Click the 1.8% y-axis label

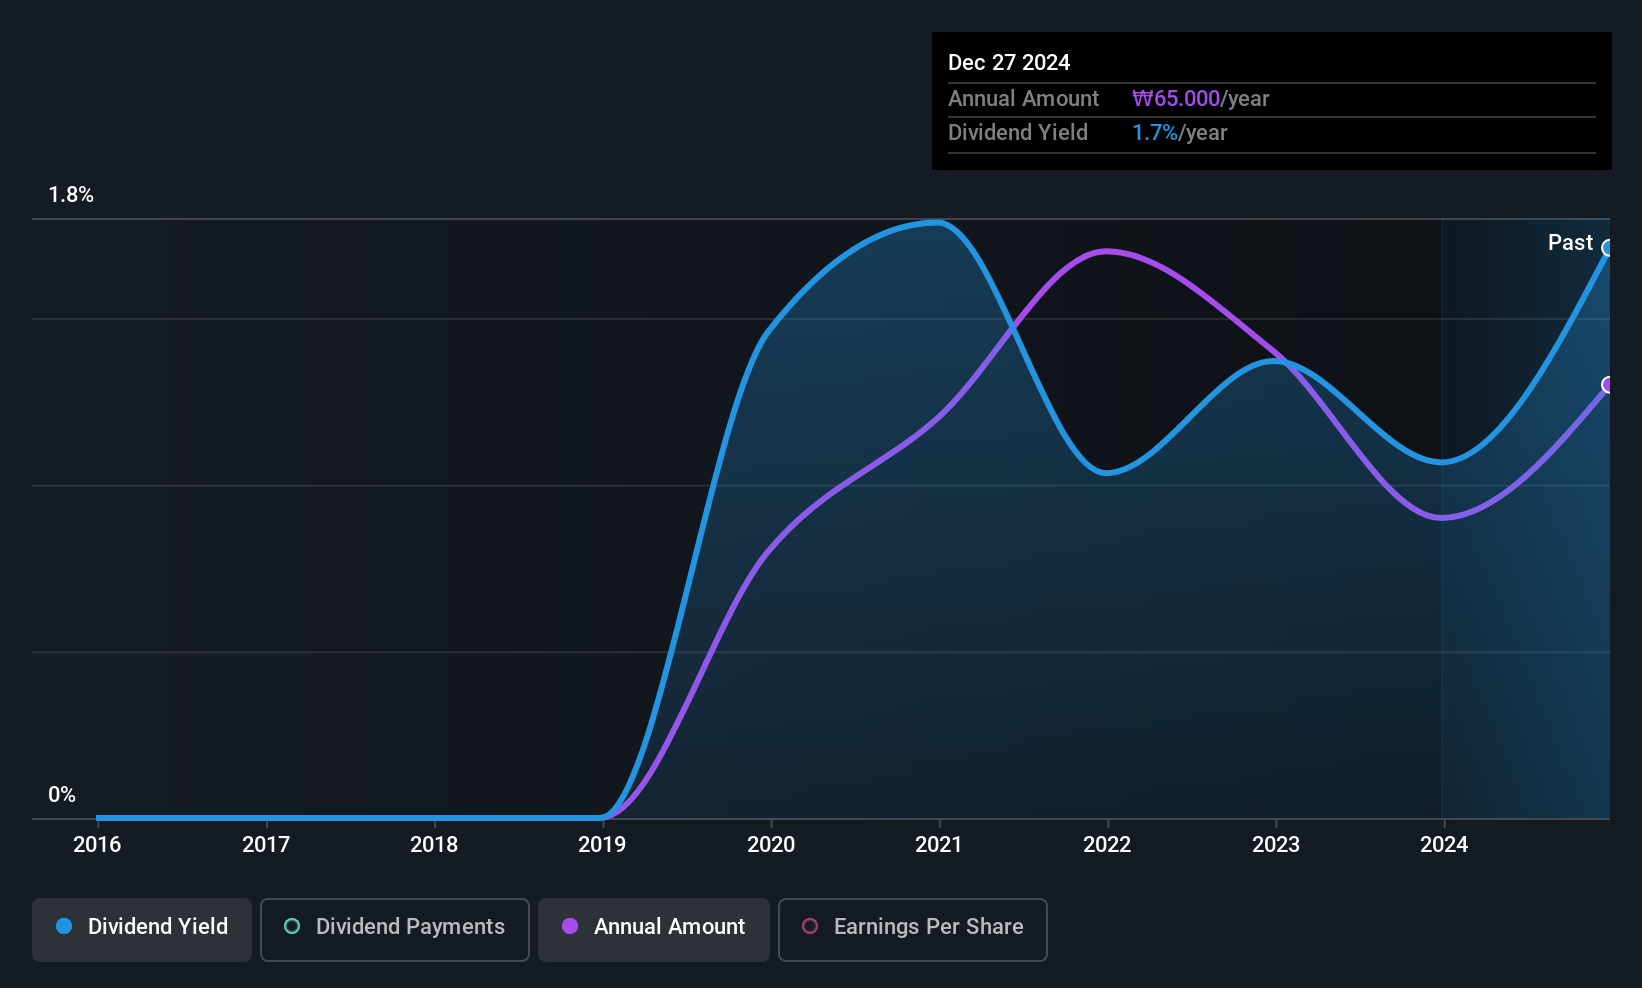[x=71, y=195]
